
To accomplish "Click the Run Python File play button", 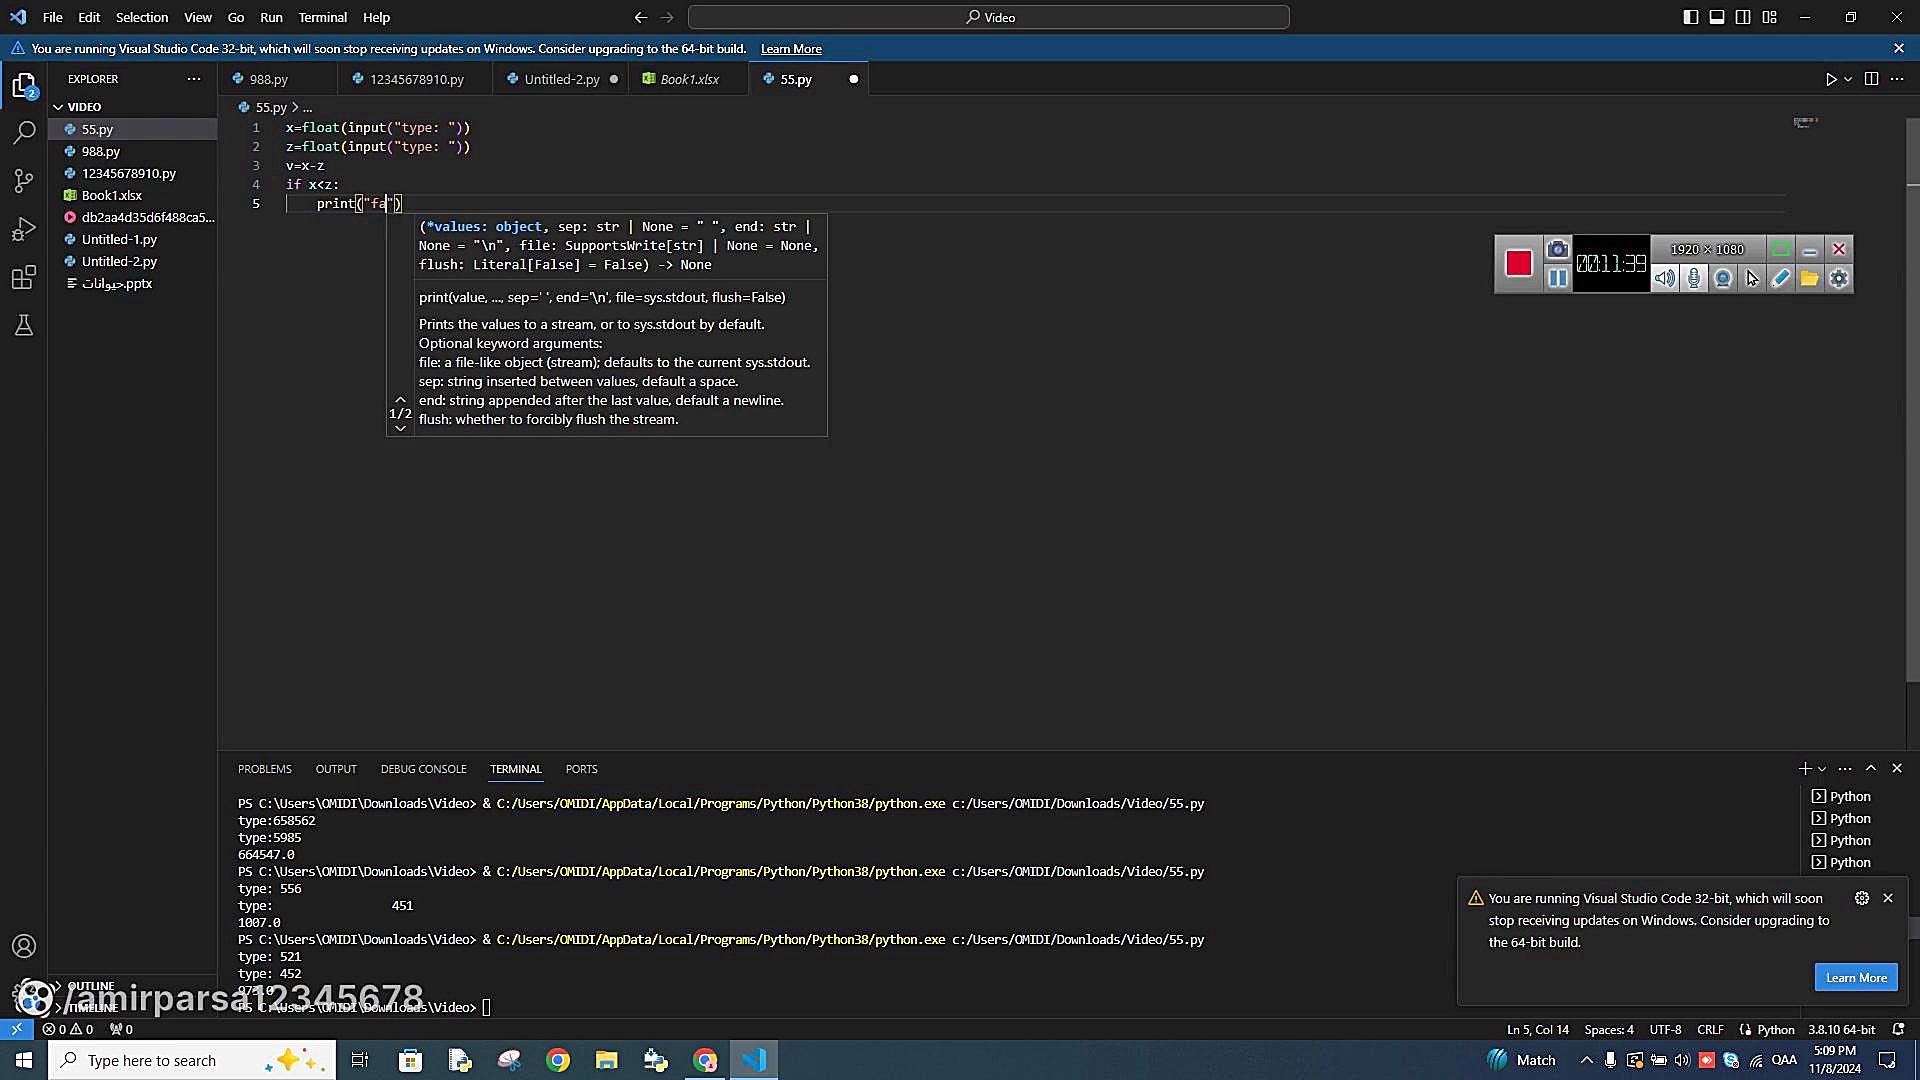I will (1830, 79).
